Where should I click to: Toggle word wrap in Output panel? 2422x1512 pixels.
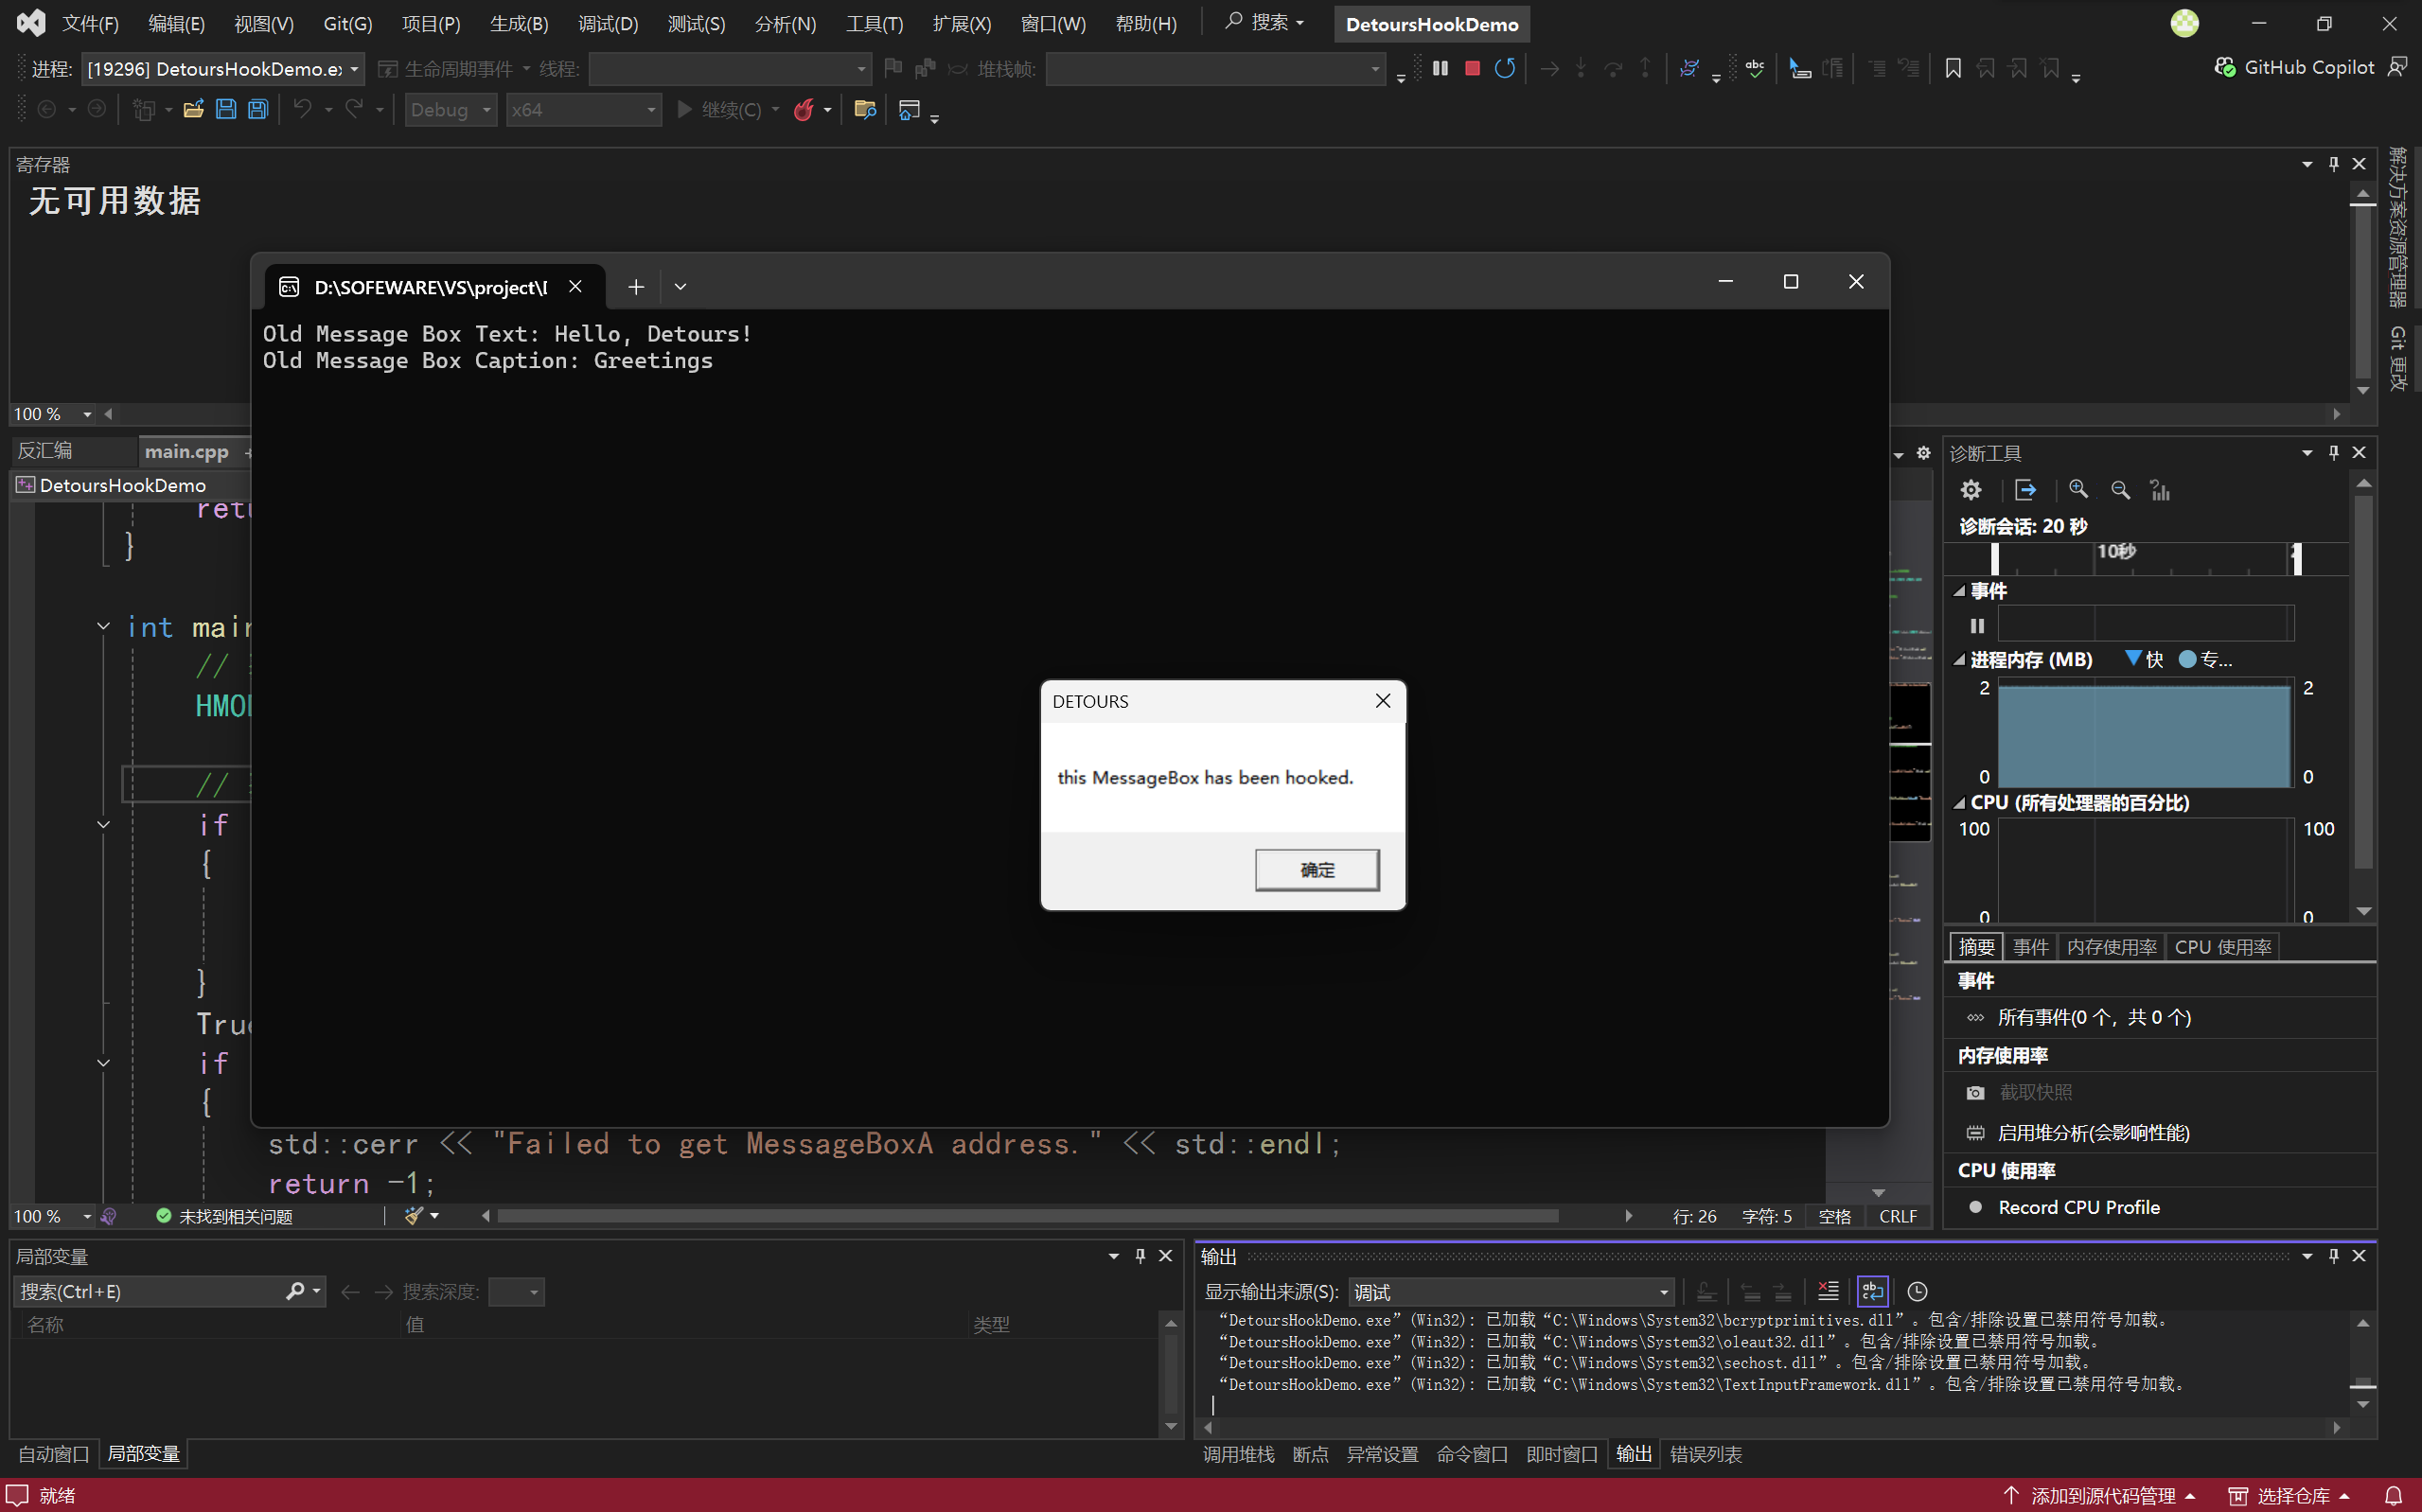pyautogui.click(x=1872, y=1291)
